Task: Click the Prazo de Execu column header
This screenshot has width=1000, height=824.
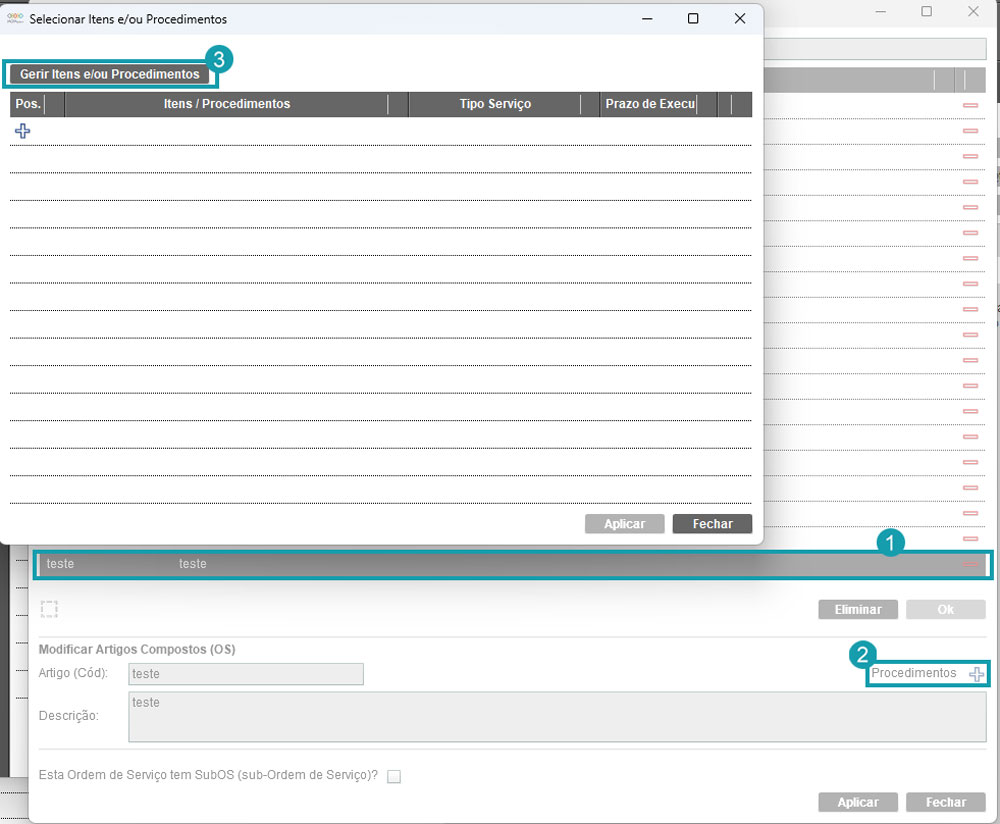Action: (650, 104)
